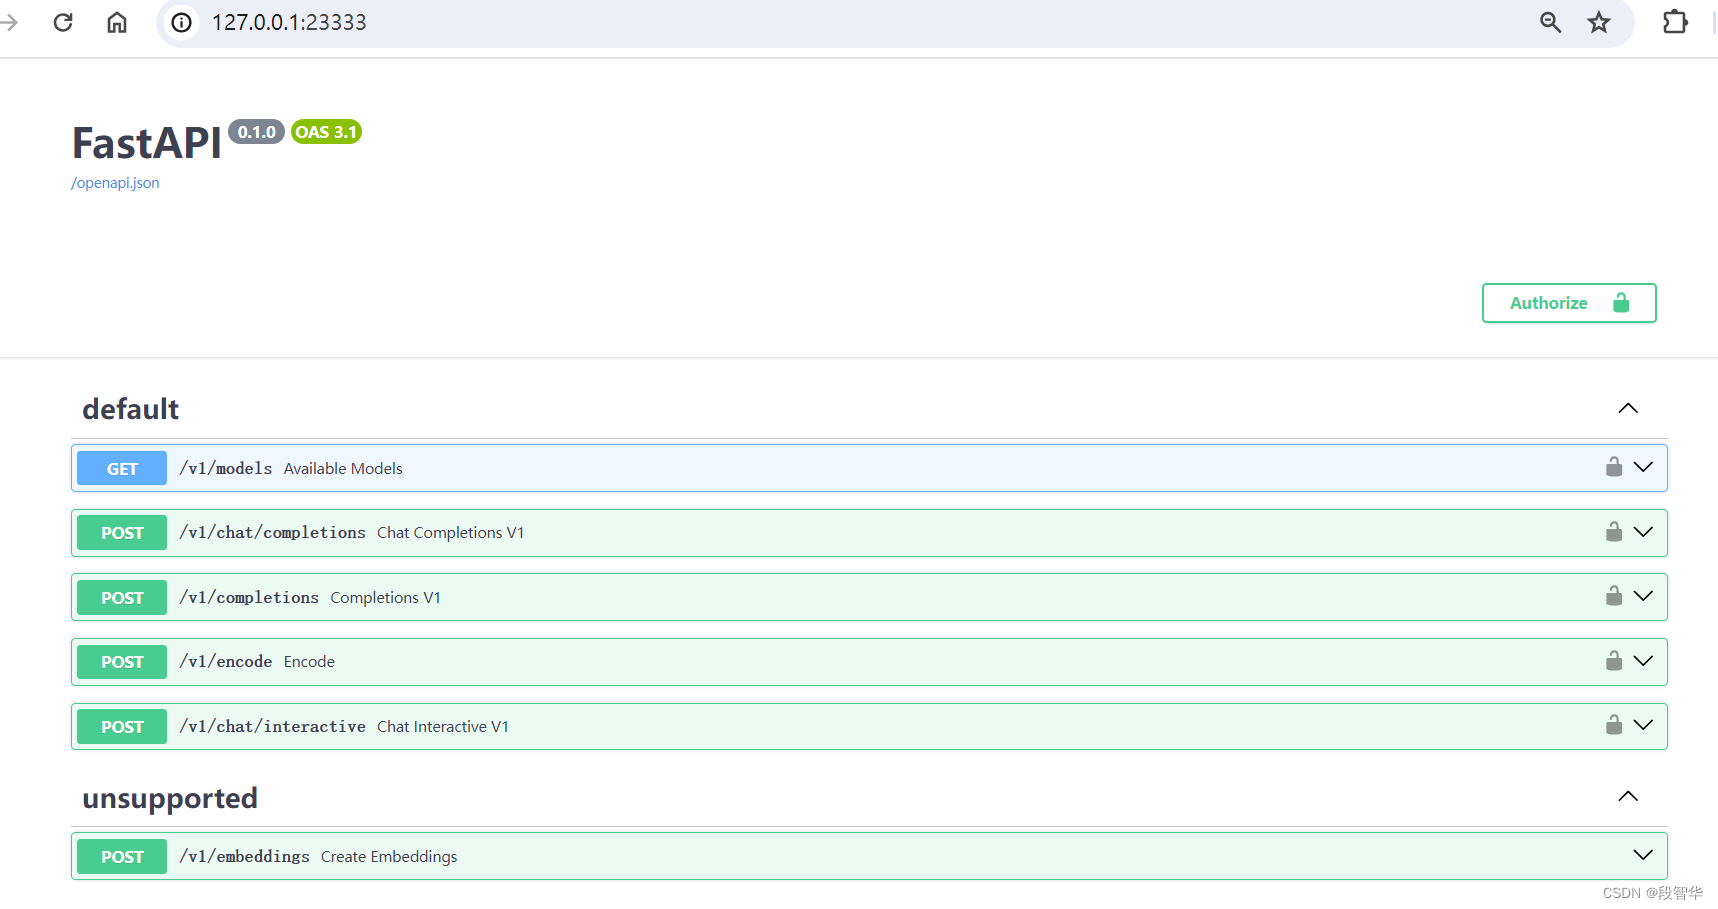The width and height of the screenshot is (1718, 909).
Task: Bookmark this page with the star icon
Action: coord(1599,22)
